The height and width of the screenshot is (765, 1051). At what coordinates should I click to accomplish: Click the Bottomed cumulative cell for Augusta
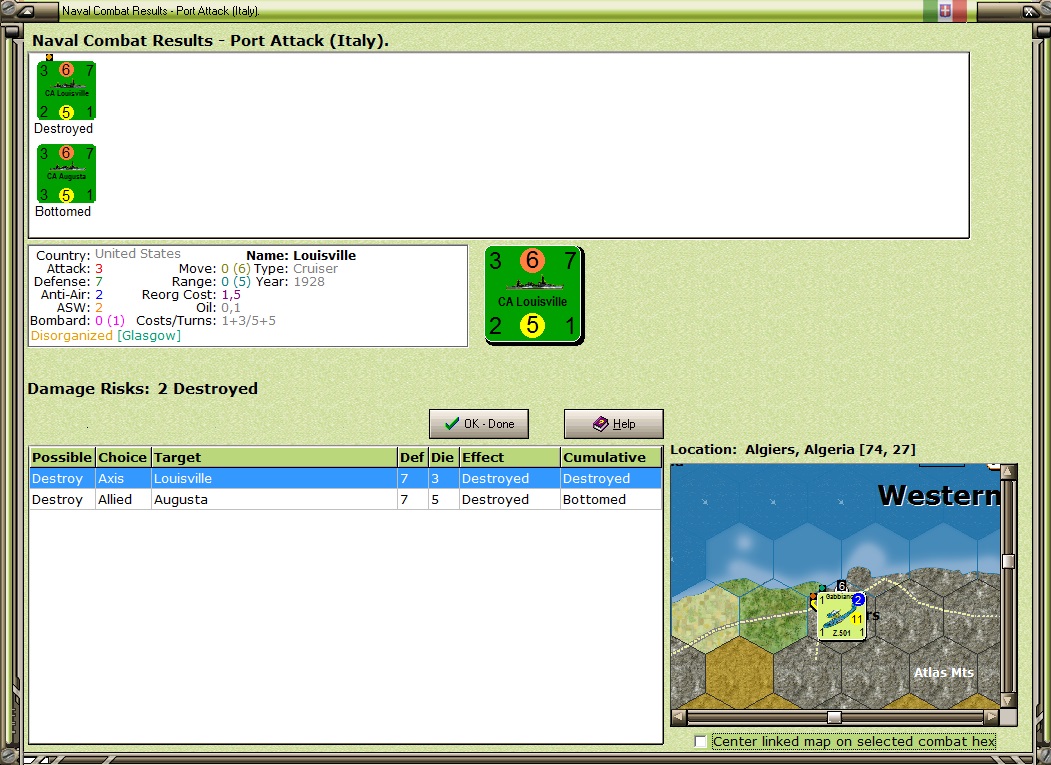(x=611, y=499)
